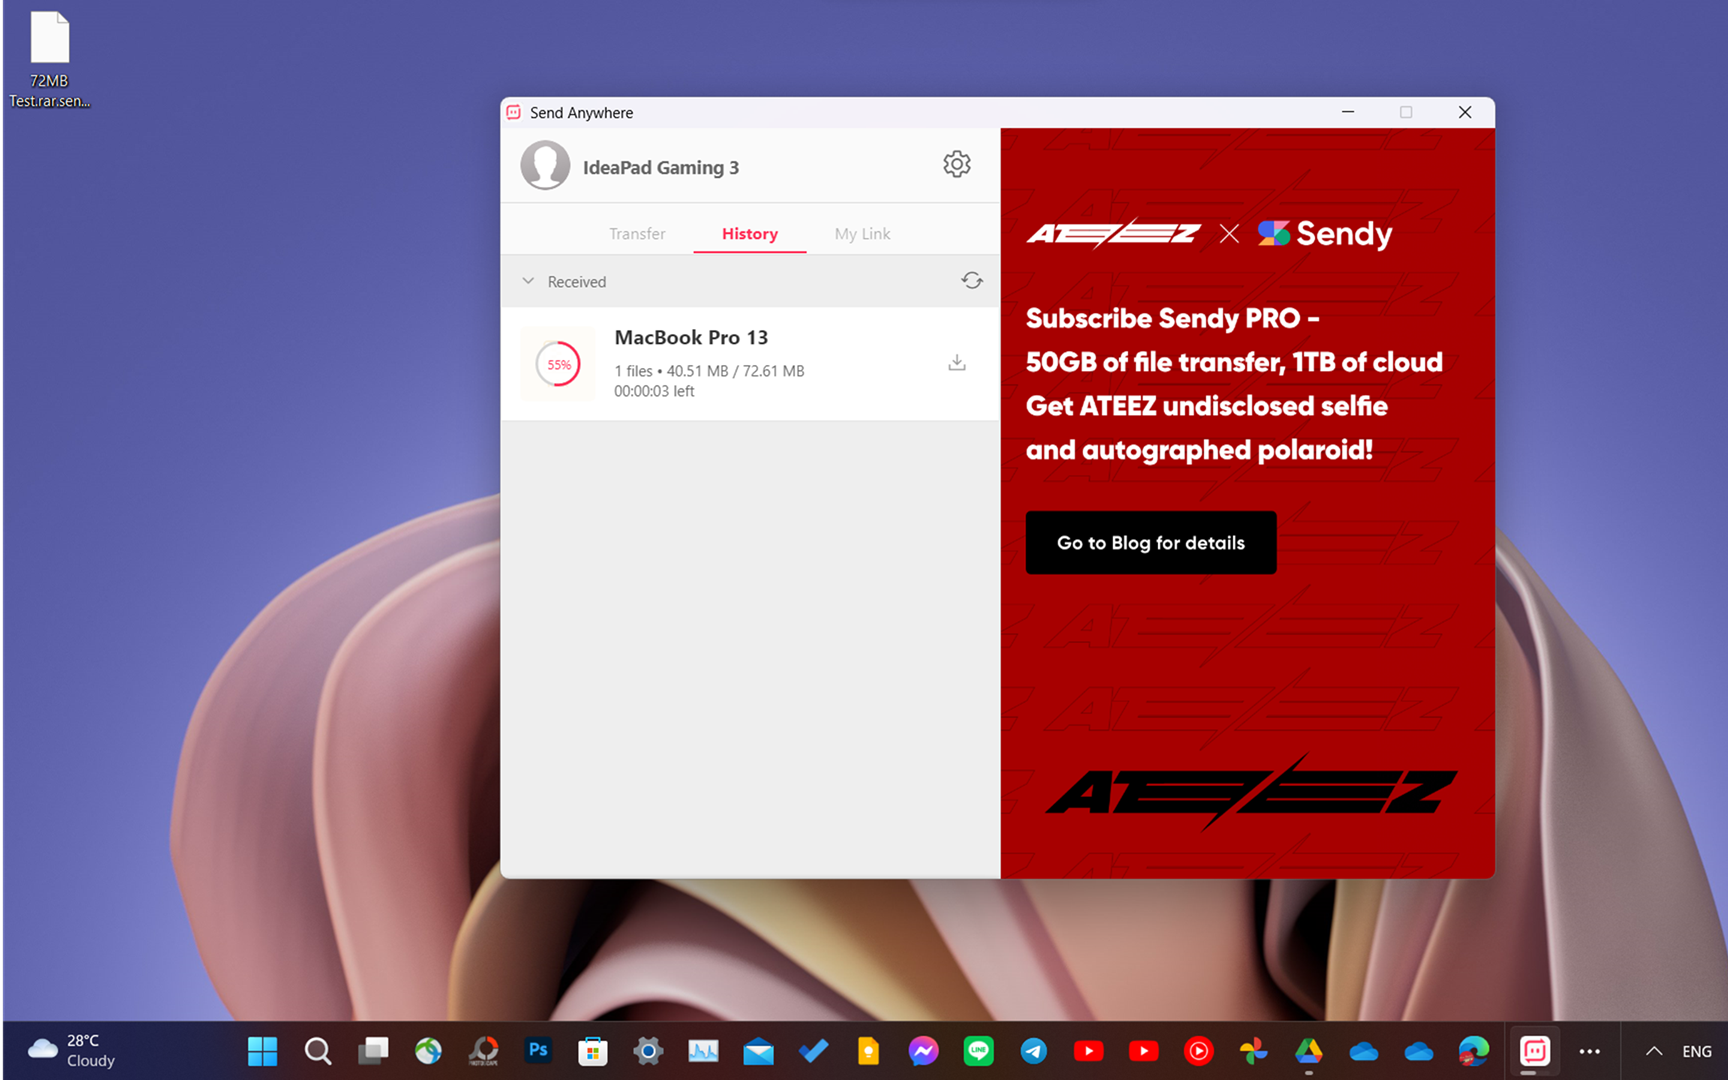1728x1080 pixels.
Task: Click the download icon for MacBook Pro 13
Action: (x=956, y=363)
